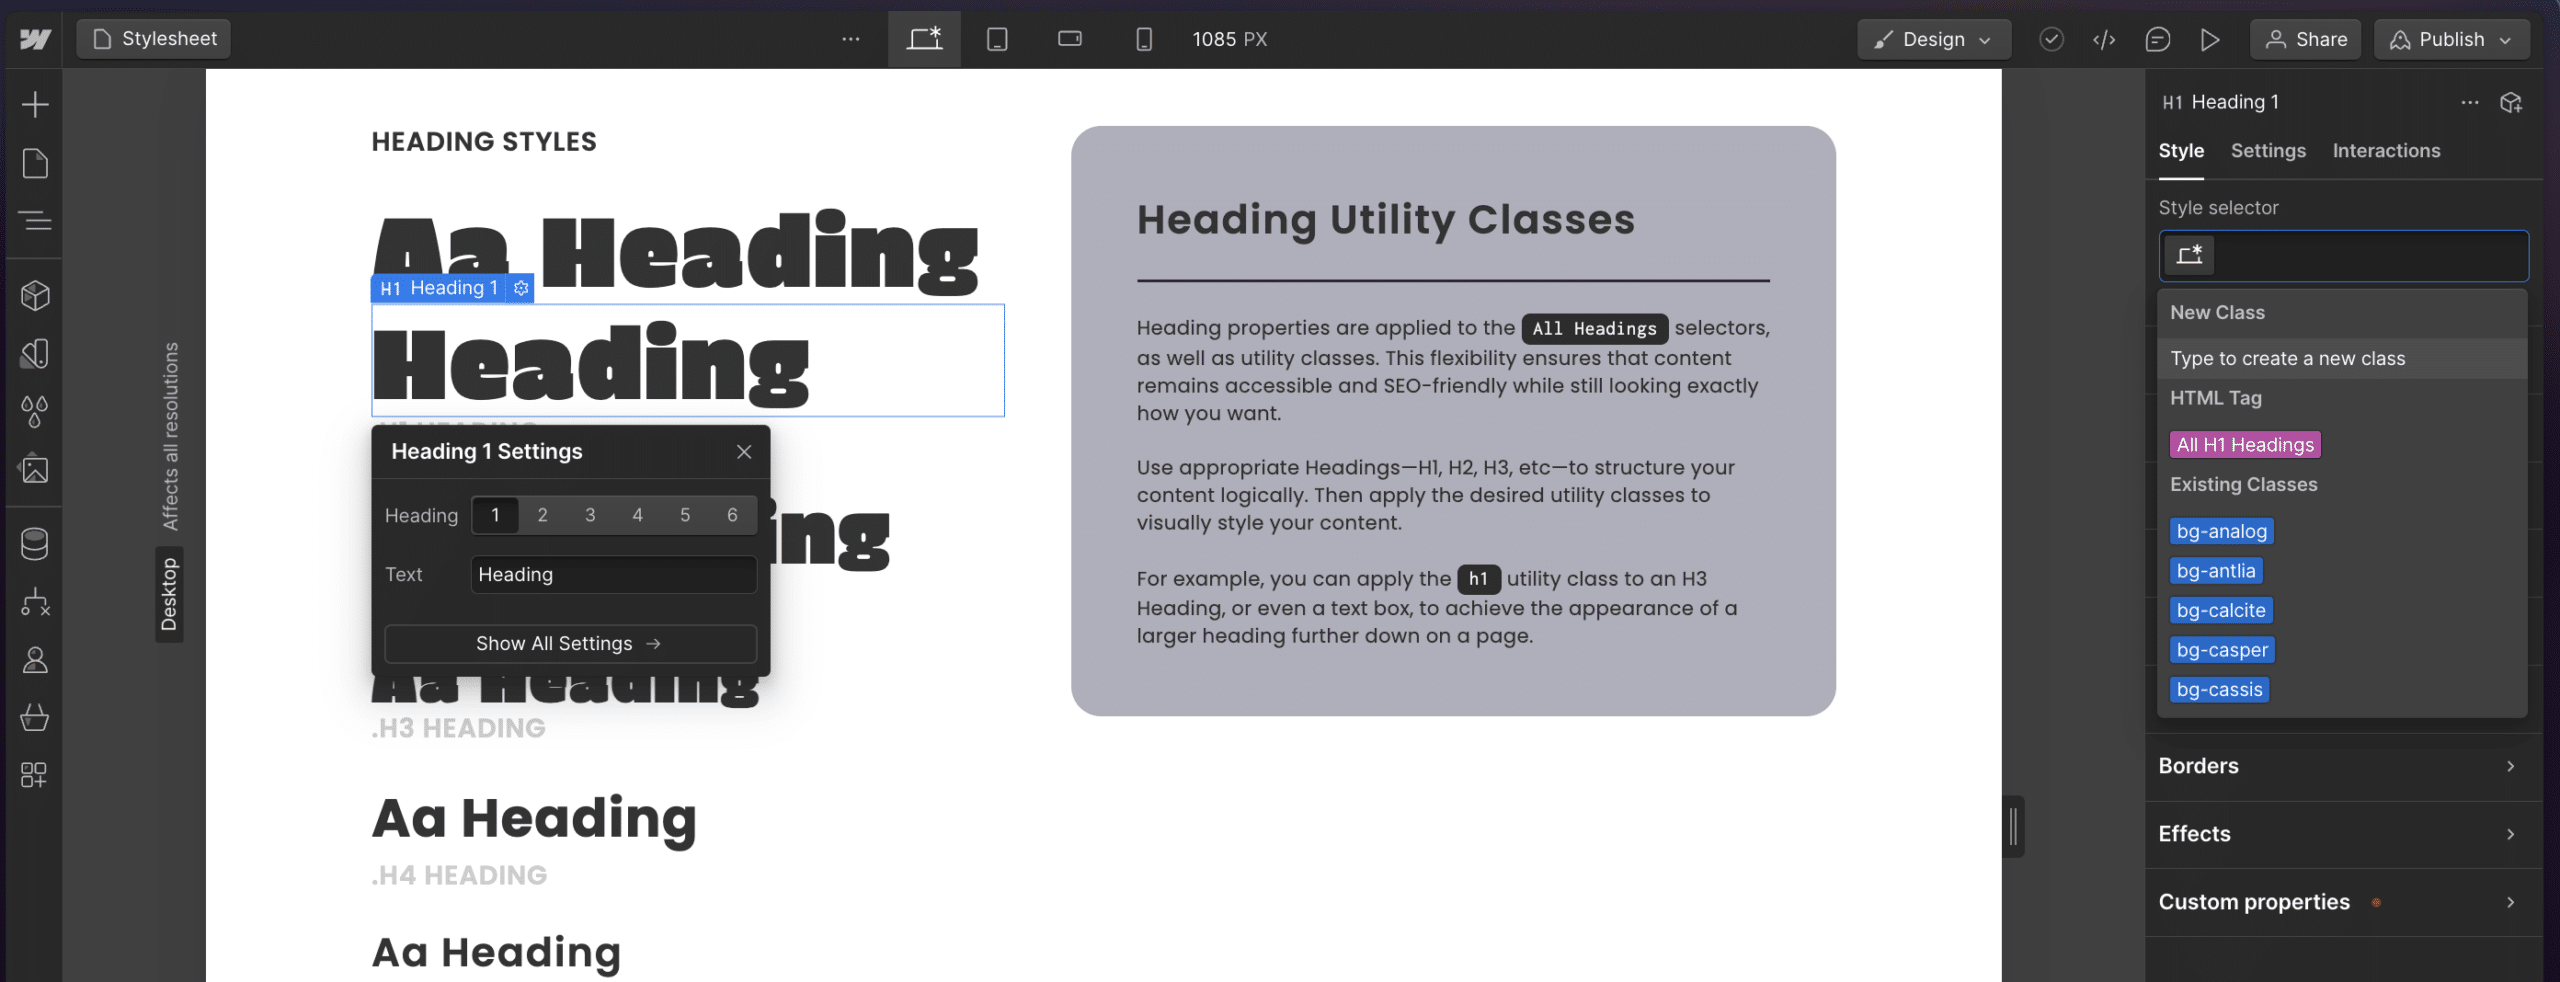2560x982 pixels.
Task: Open the Design mode dropdown
Action: [1934, 39]
